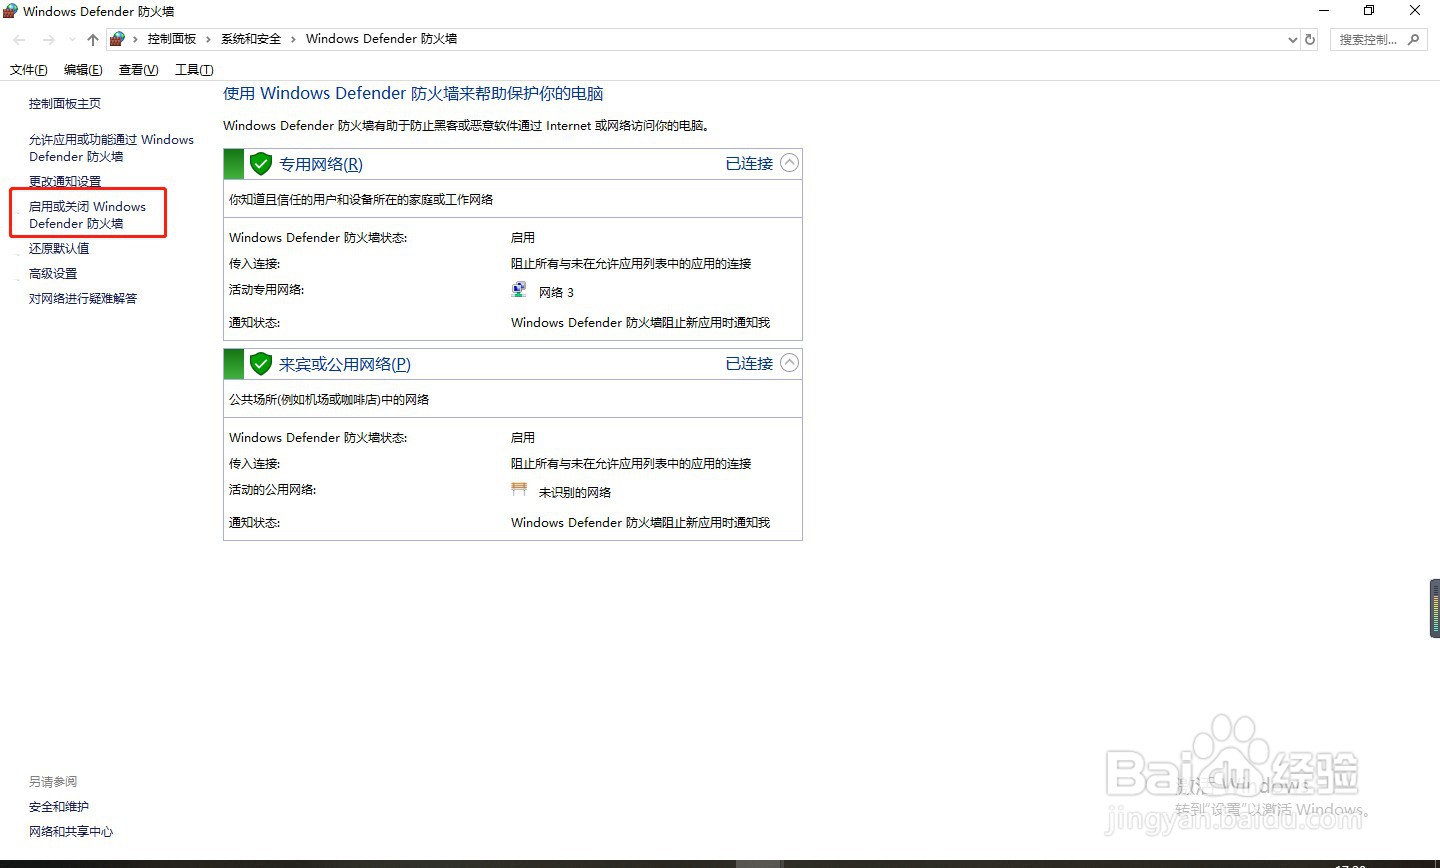Open address bar history dropdown
1440x868 pixels.
(x=1293, y=40)
